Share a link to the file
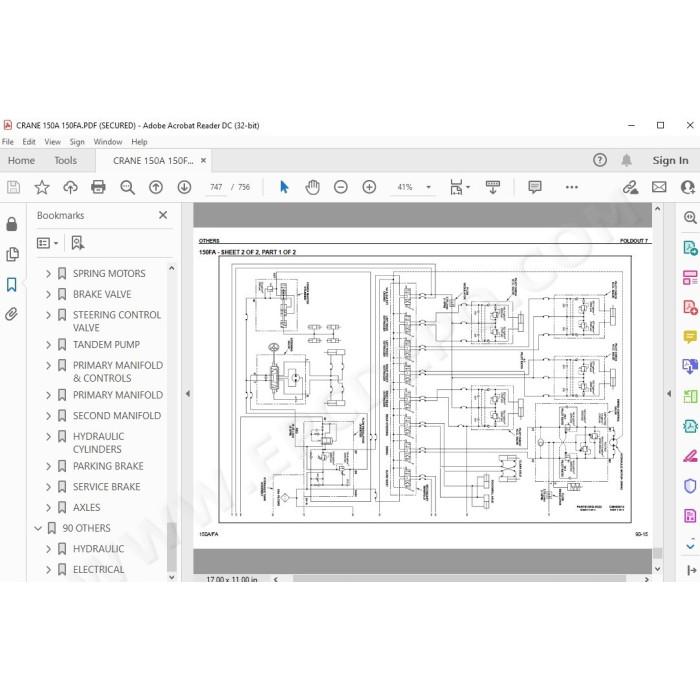700x700 pixels. [x=630, y=187]
